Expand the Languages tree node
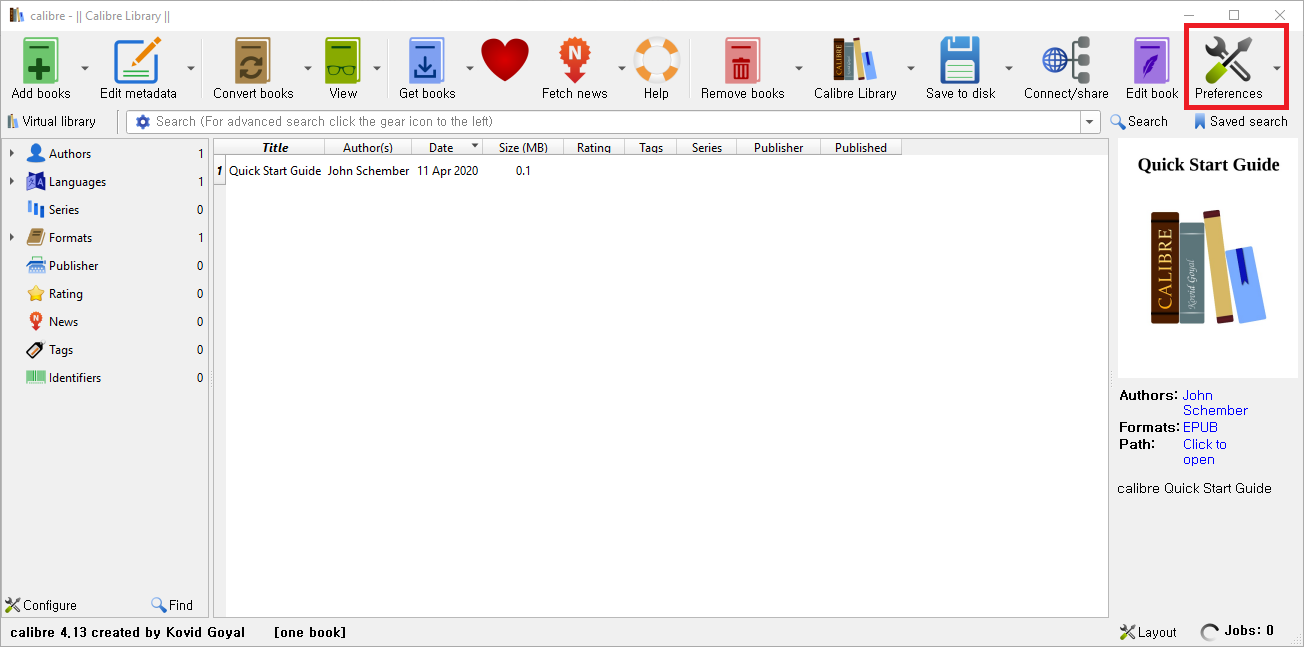The height and width of the screenshot is (647, 1304). pyautogui.click(x=12, y=182)
